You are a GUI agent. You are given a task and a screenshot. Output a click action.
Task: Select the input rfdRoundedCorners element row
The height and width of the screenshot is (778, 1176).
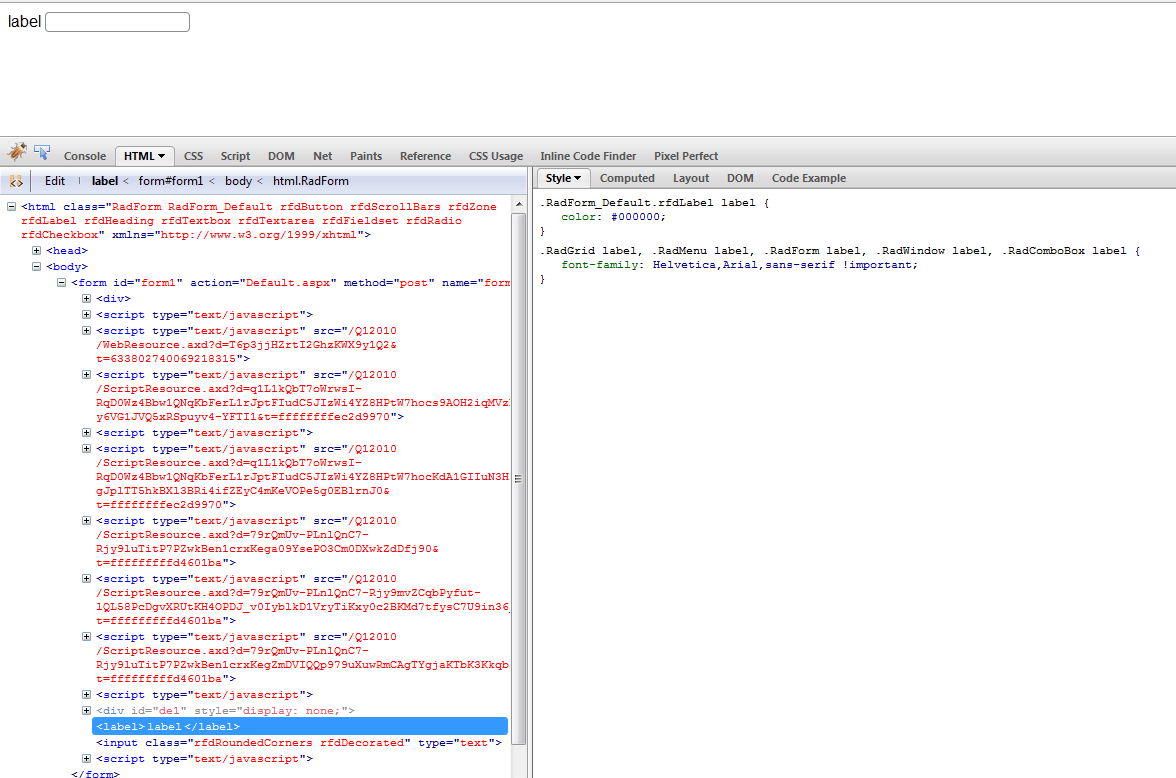[x=298, y=743]
